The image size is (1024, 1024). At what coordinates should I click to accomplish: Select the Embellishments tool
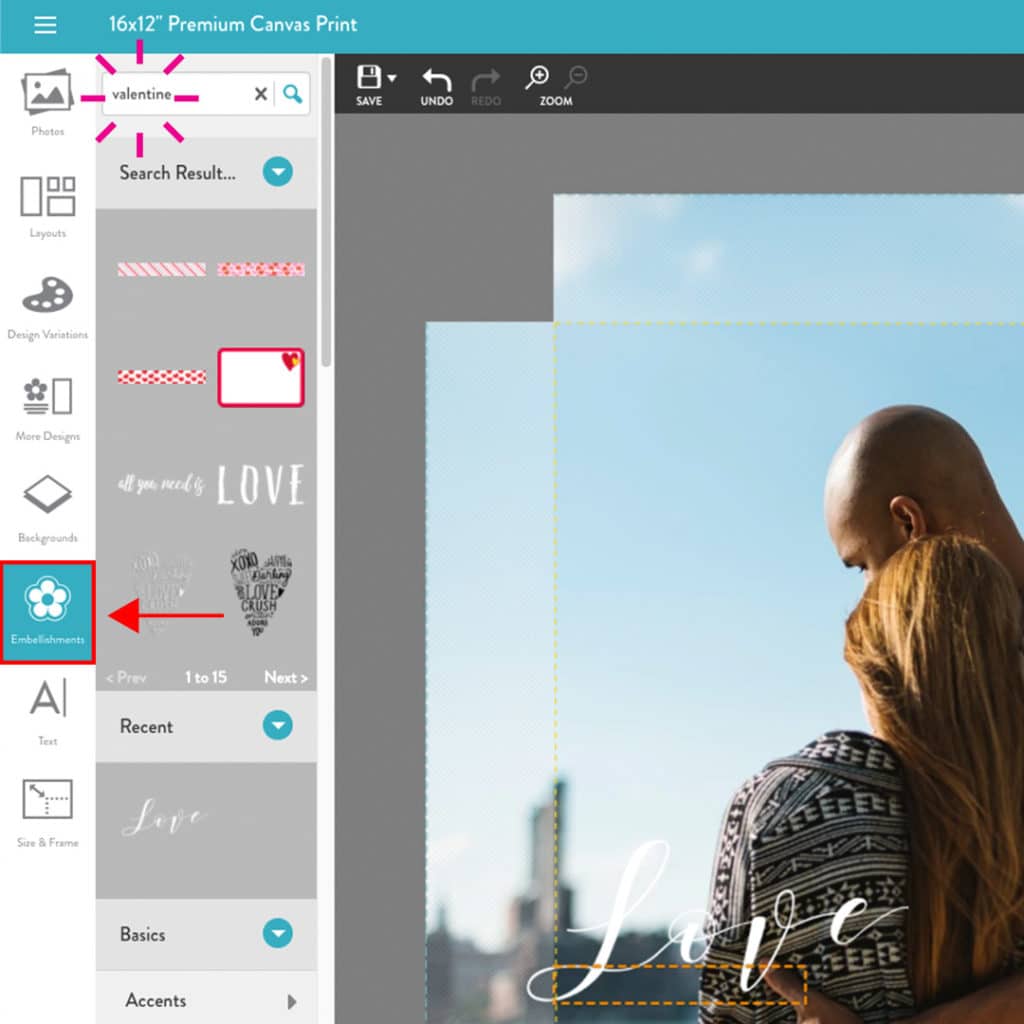48,611
